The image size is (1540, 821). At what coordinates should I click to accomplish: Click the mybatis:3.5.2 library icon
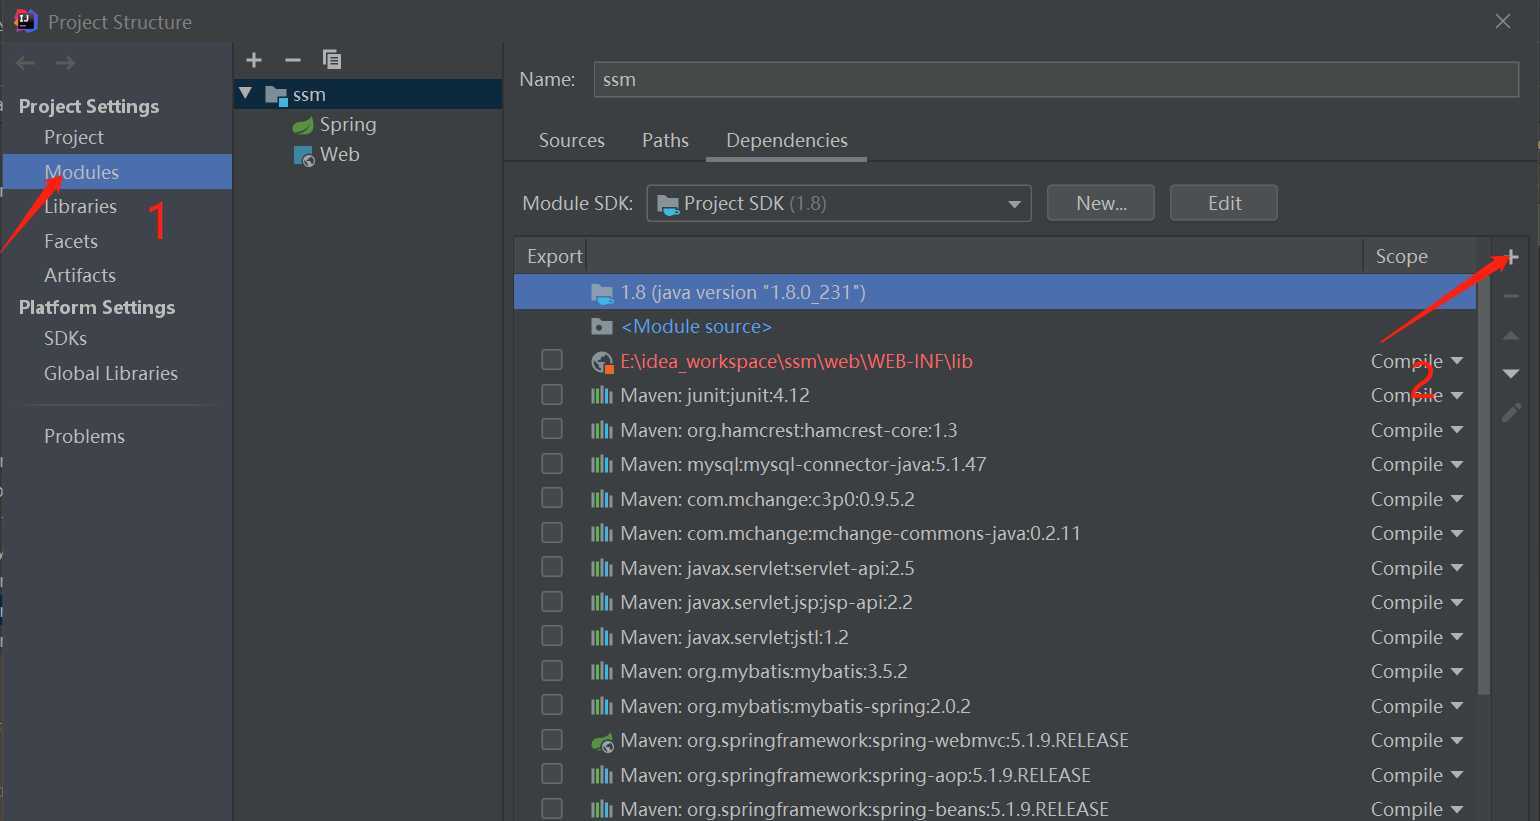point(602,672)
